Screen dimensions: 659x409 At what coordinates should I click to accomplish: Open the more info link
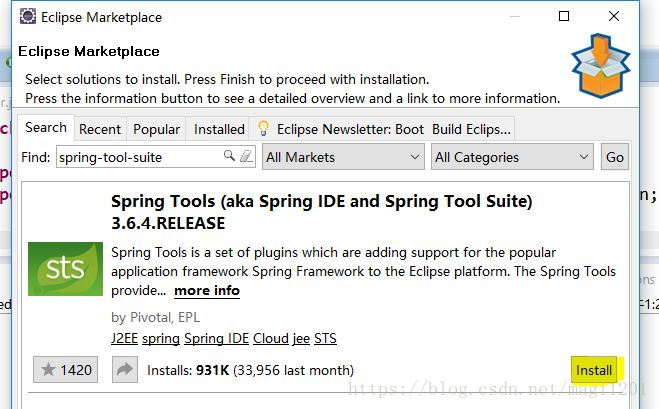pos(207,290)
